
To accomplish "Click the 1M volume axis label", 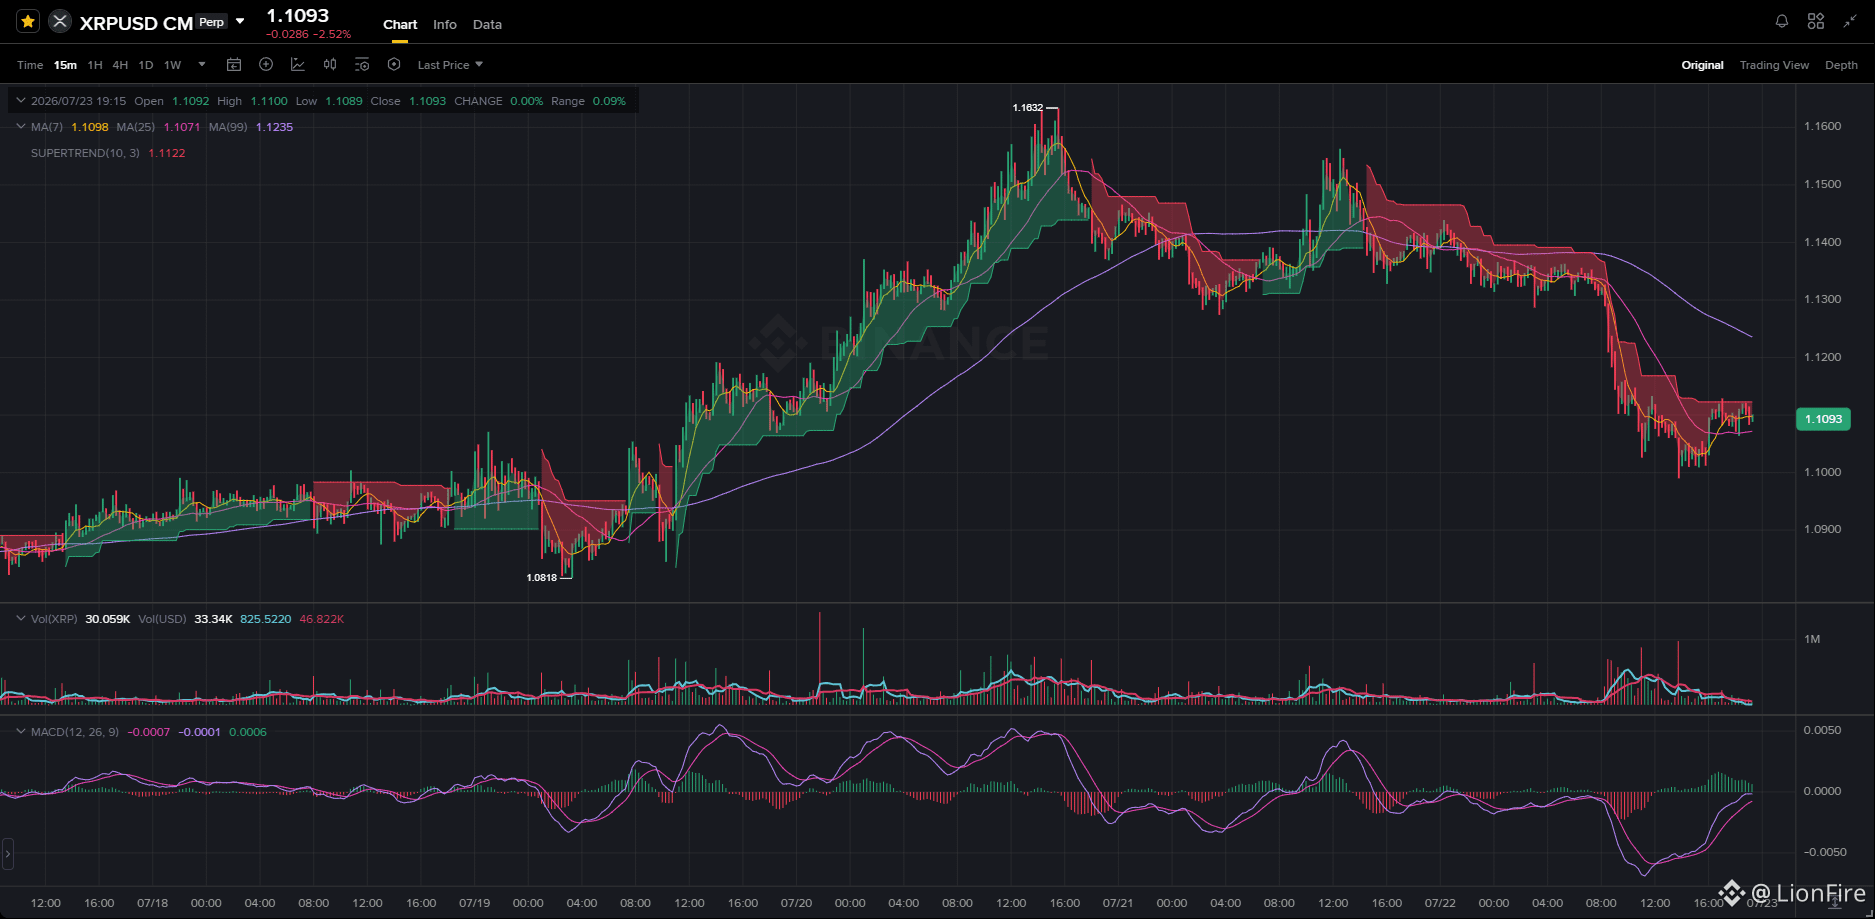I will point(1812,639).
